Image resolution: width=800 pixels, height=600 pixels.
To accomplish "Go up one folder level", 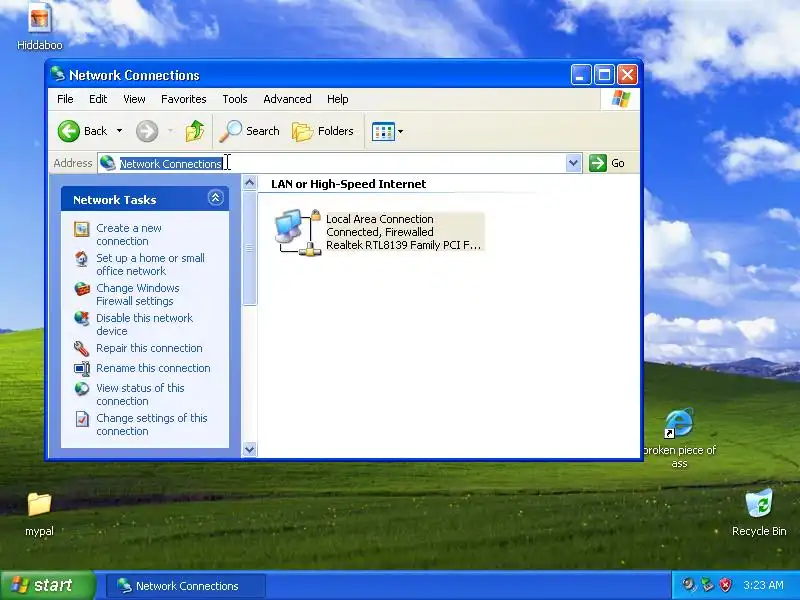I will point(194,131).
